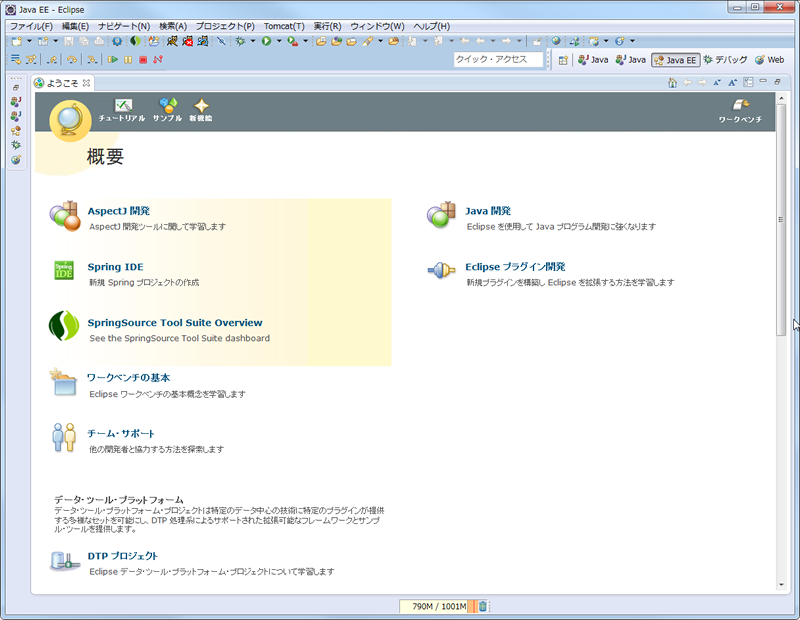Click the green Spring dashboard toolbar icon
The height and width of the screenshot is (620, 800).
tap(135, 41)
